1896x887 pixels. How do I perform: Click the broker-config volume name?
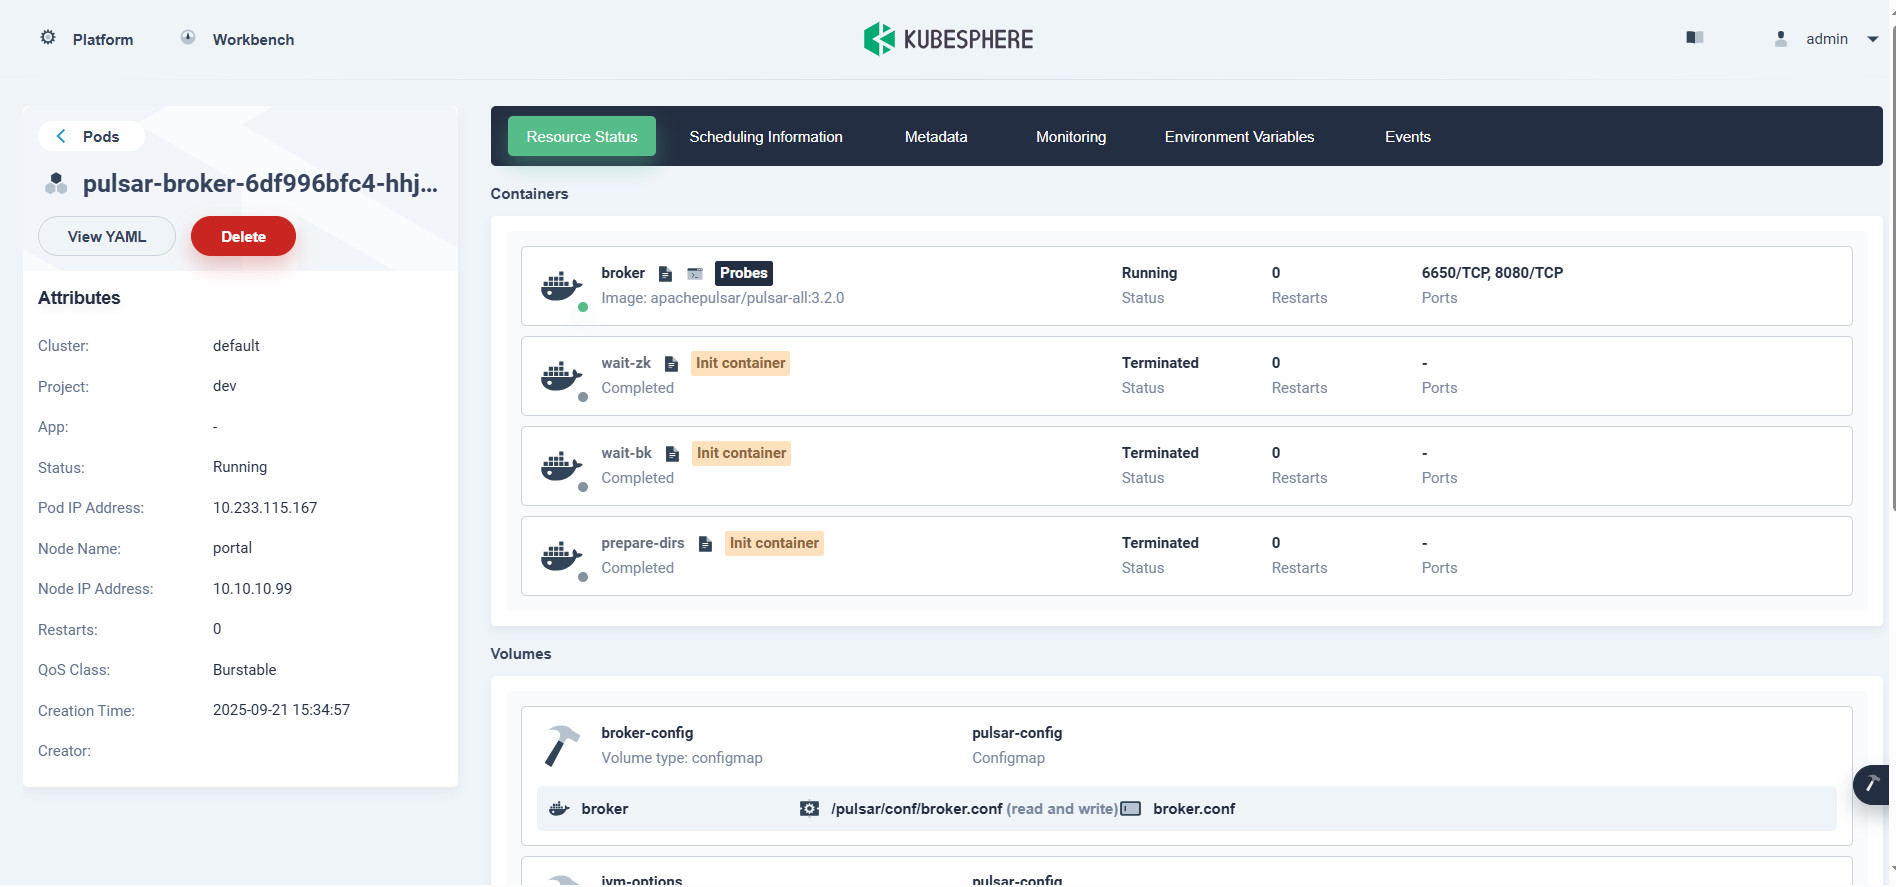pos(647,733)
